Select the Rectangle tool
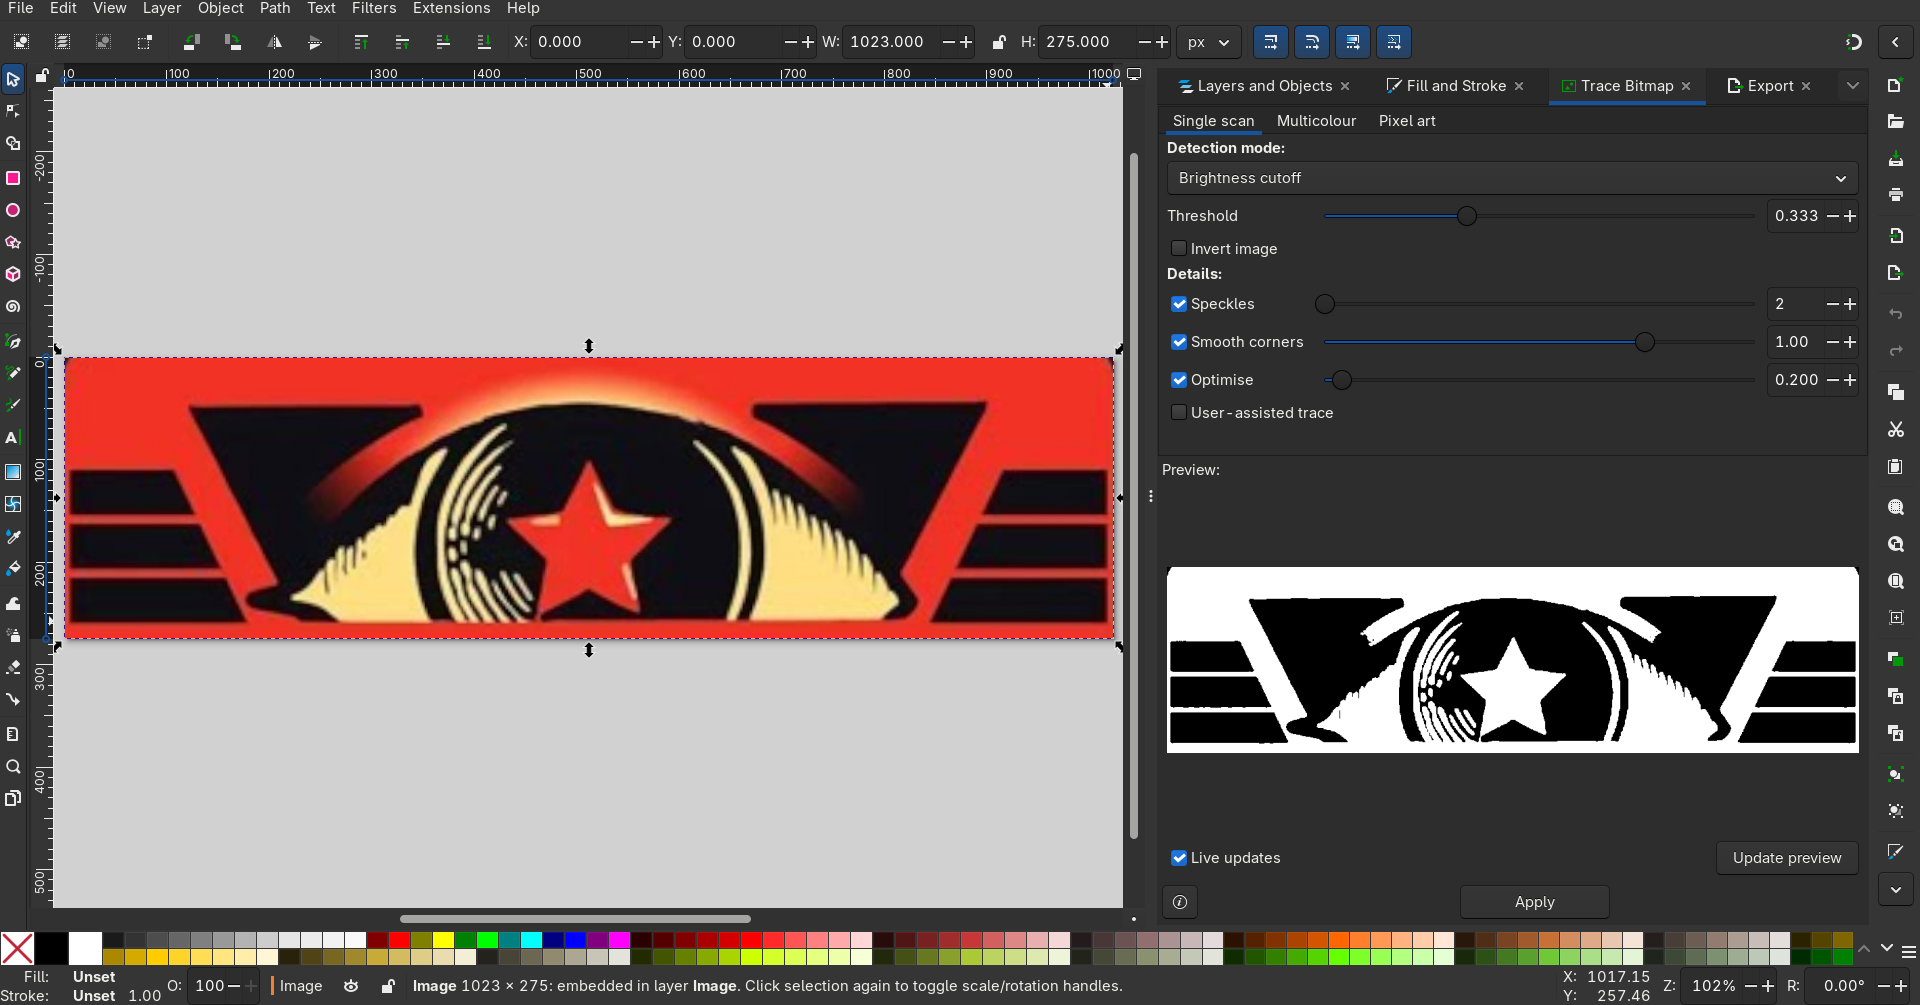The width and height of the screenshot is (1920, 1005). point(13,178)
